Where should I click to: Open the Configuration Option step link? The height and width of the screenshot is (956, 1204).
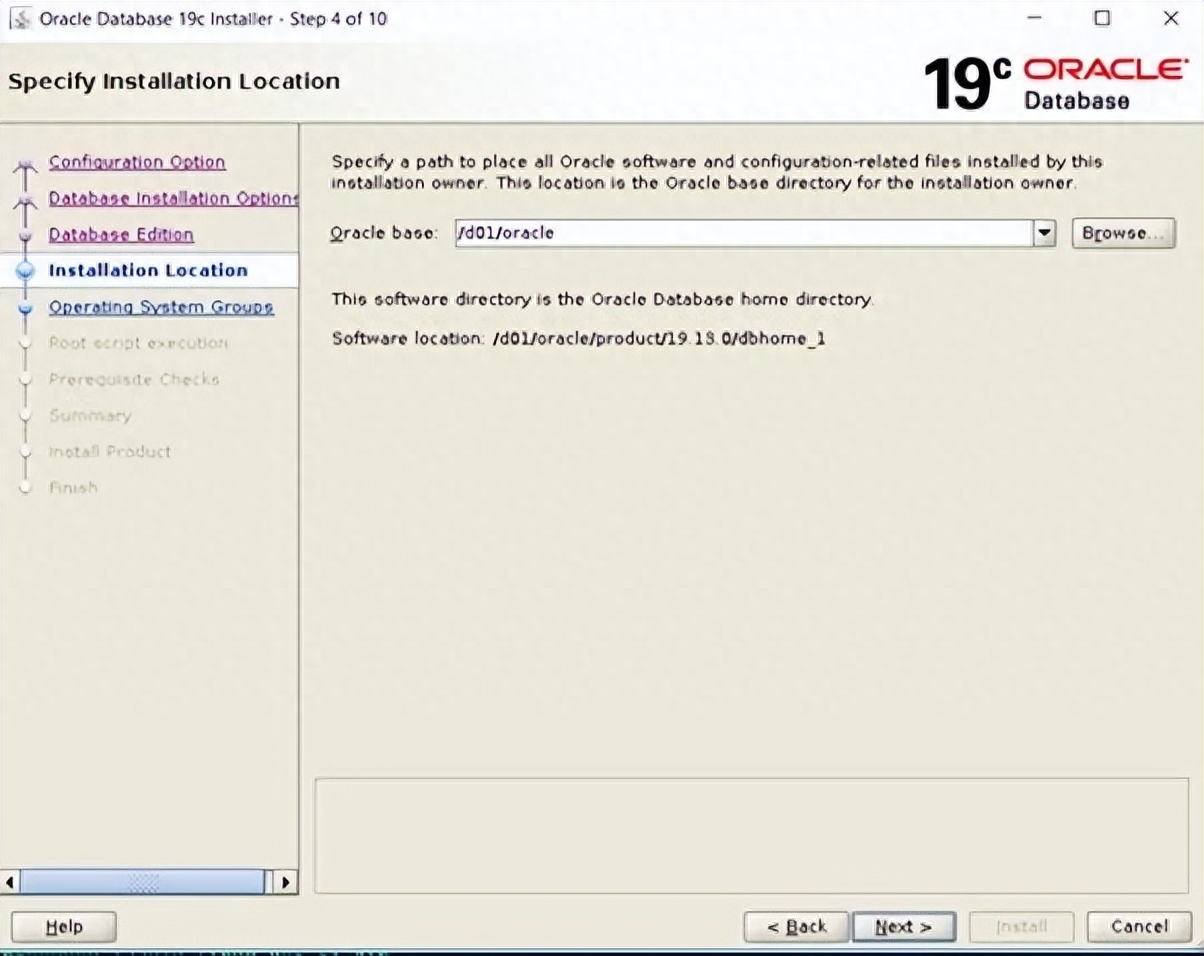tap(137, 162)
